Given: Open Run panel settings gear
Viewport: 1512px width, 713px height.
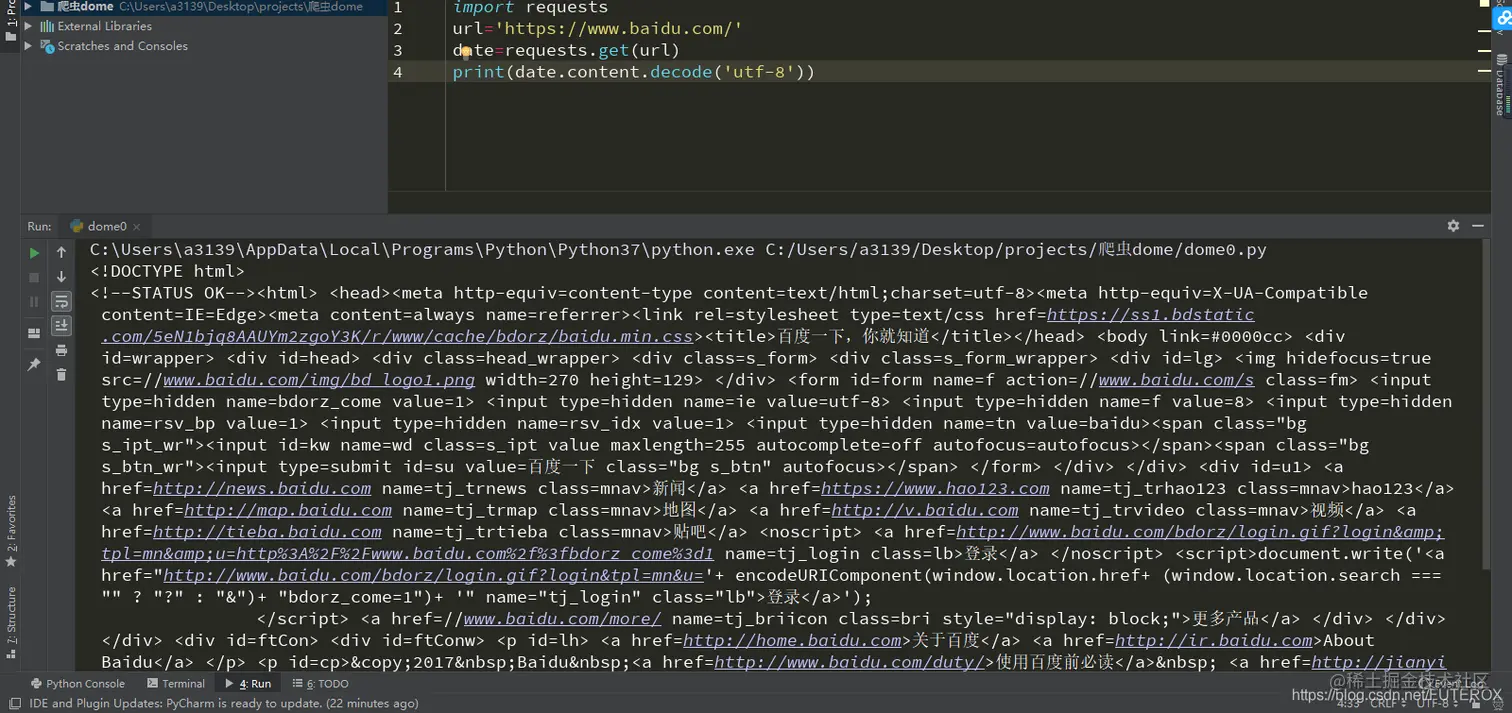Looking at the screenshot, I should (x=1453, y=226).
